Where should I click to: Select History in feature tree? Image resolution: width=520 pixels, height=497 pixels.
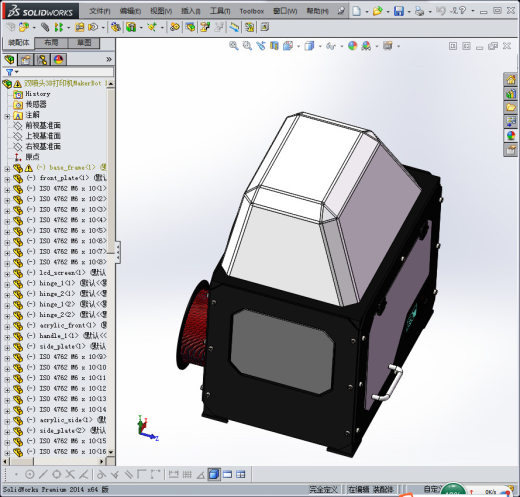tap(38, 94)
